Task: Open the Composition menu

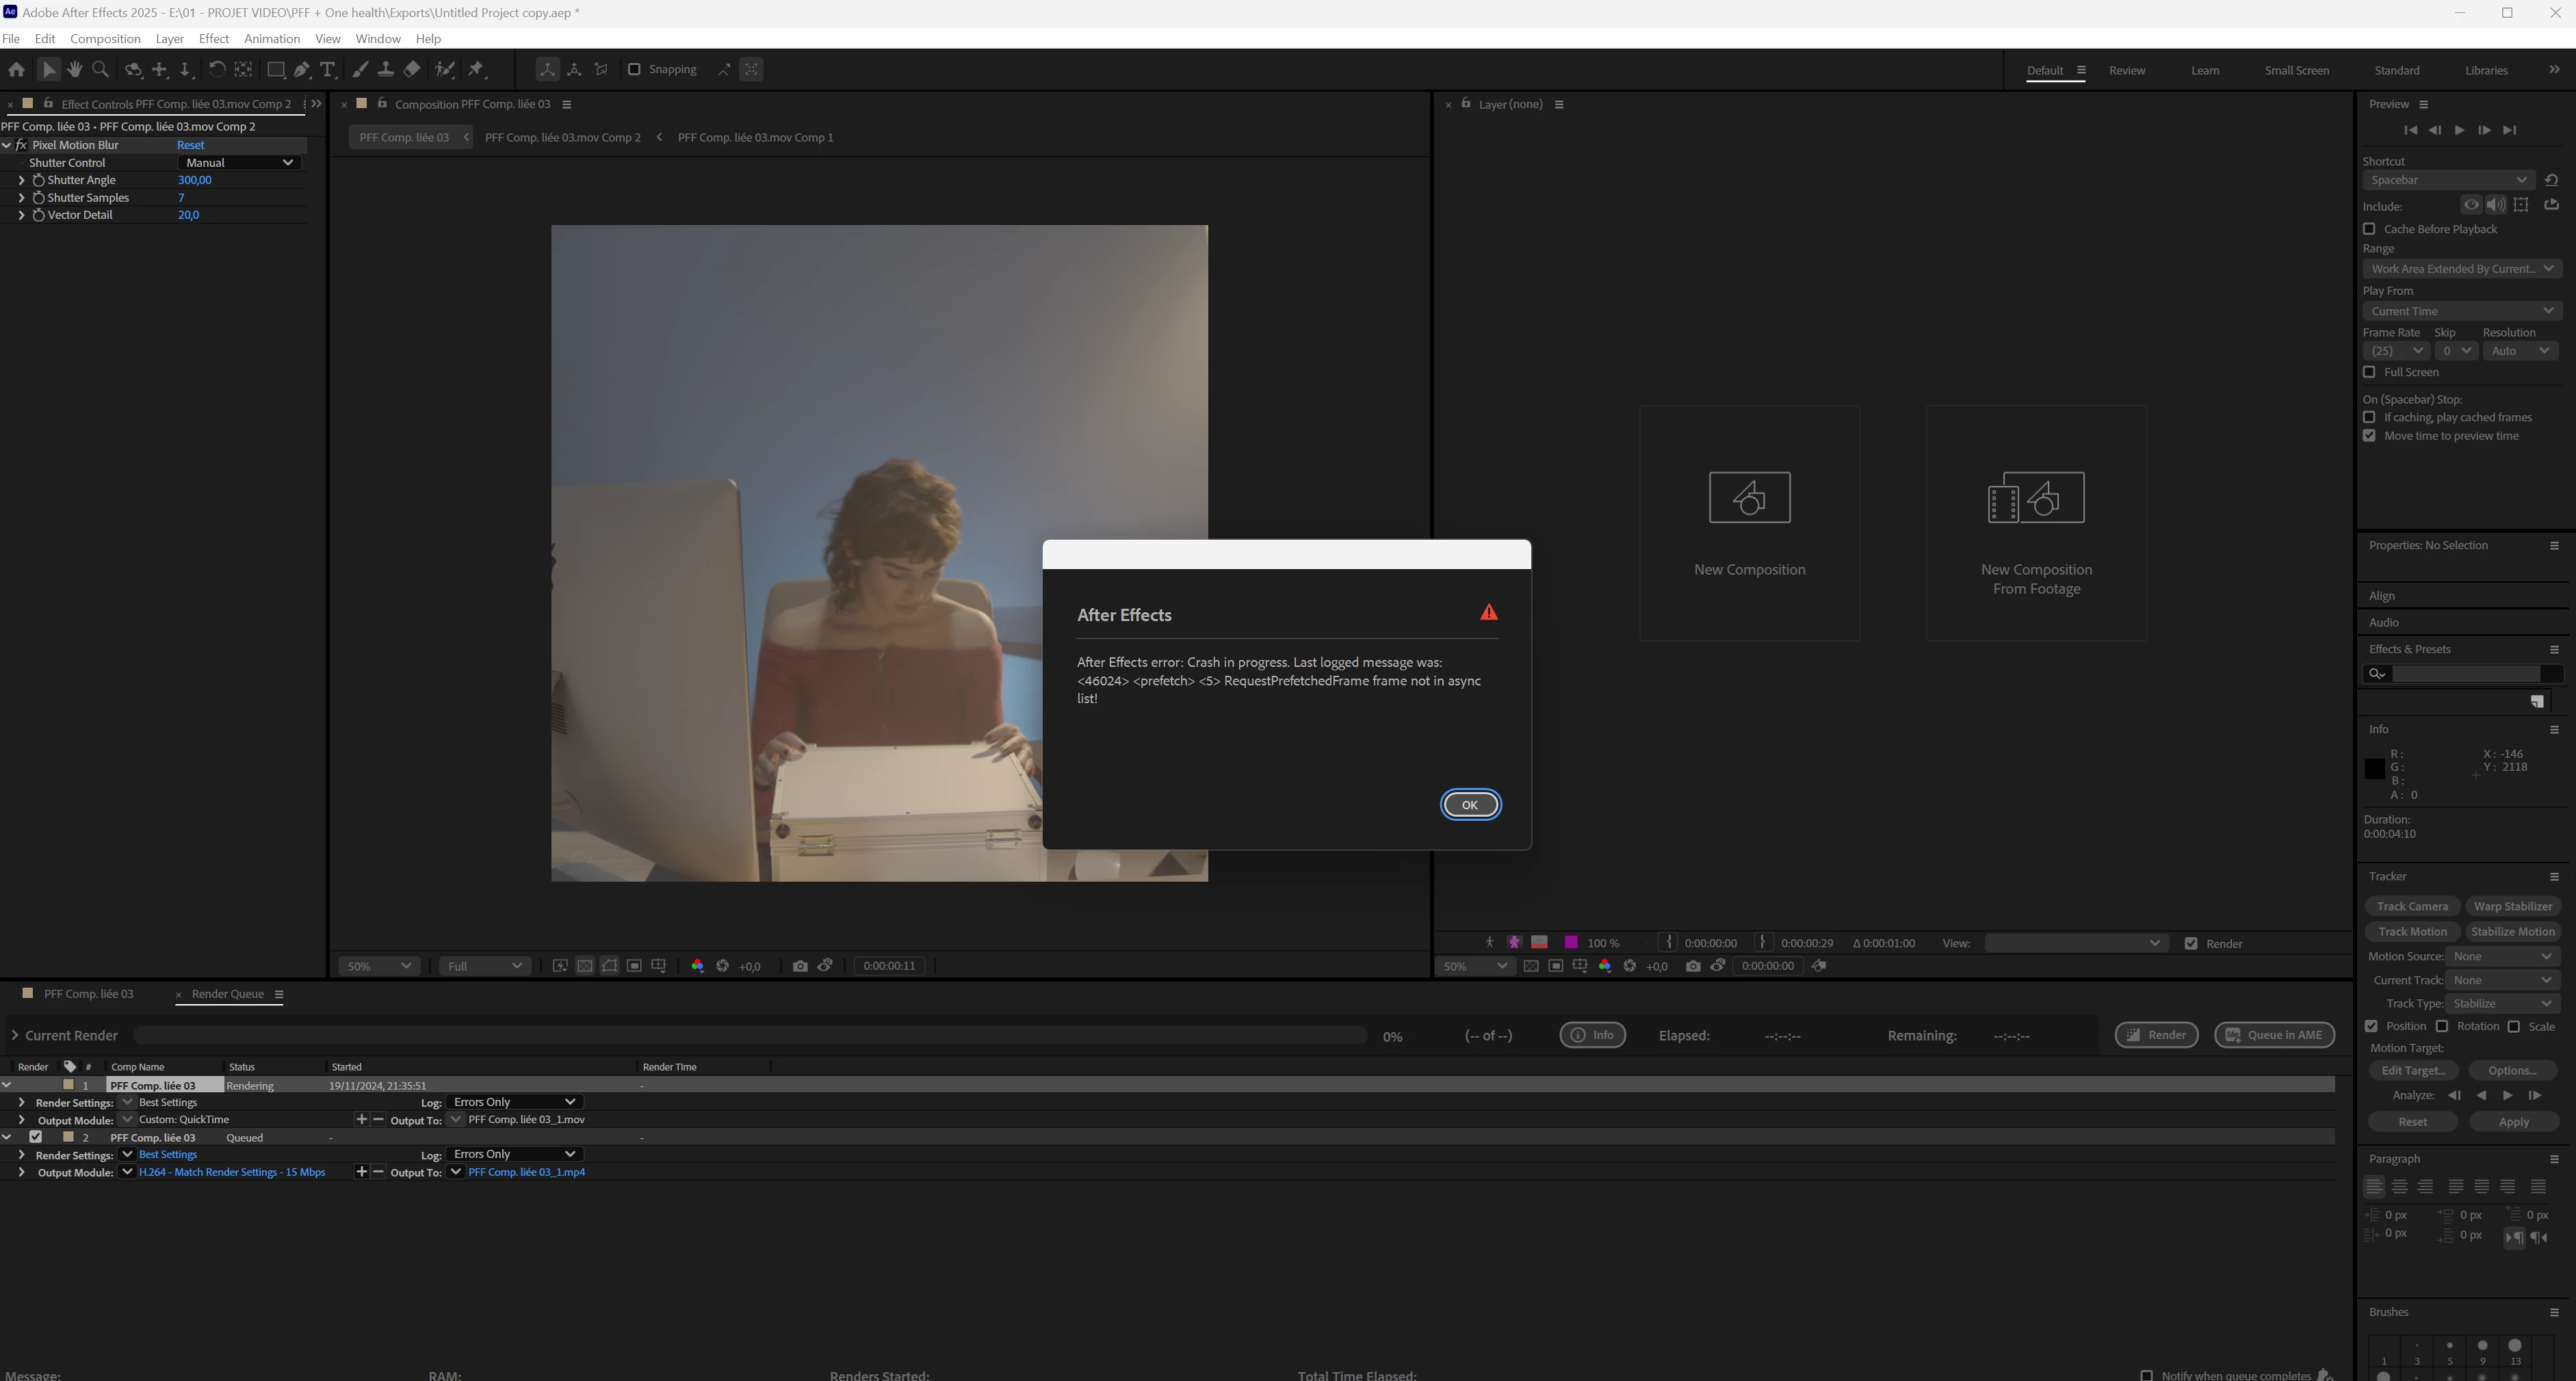Action: [105, 38]
